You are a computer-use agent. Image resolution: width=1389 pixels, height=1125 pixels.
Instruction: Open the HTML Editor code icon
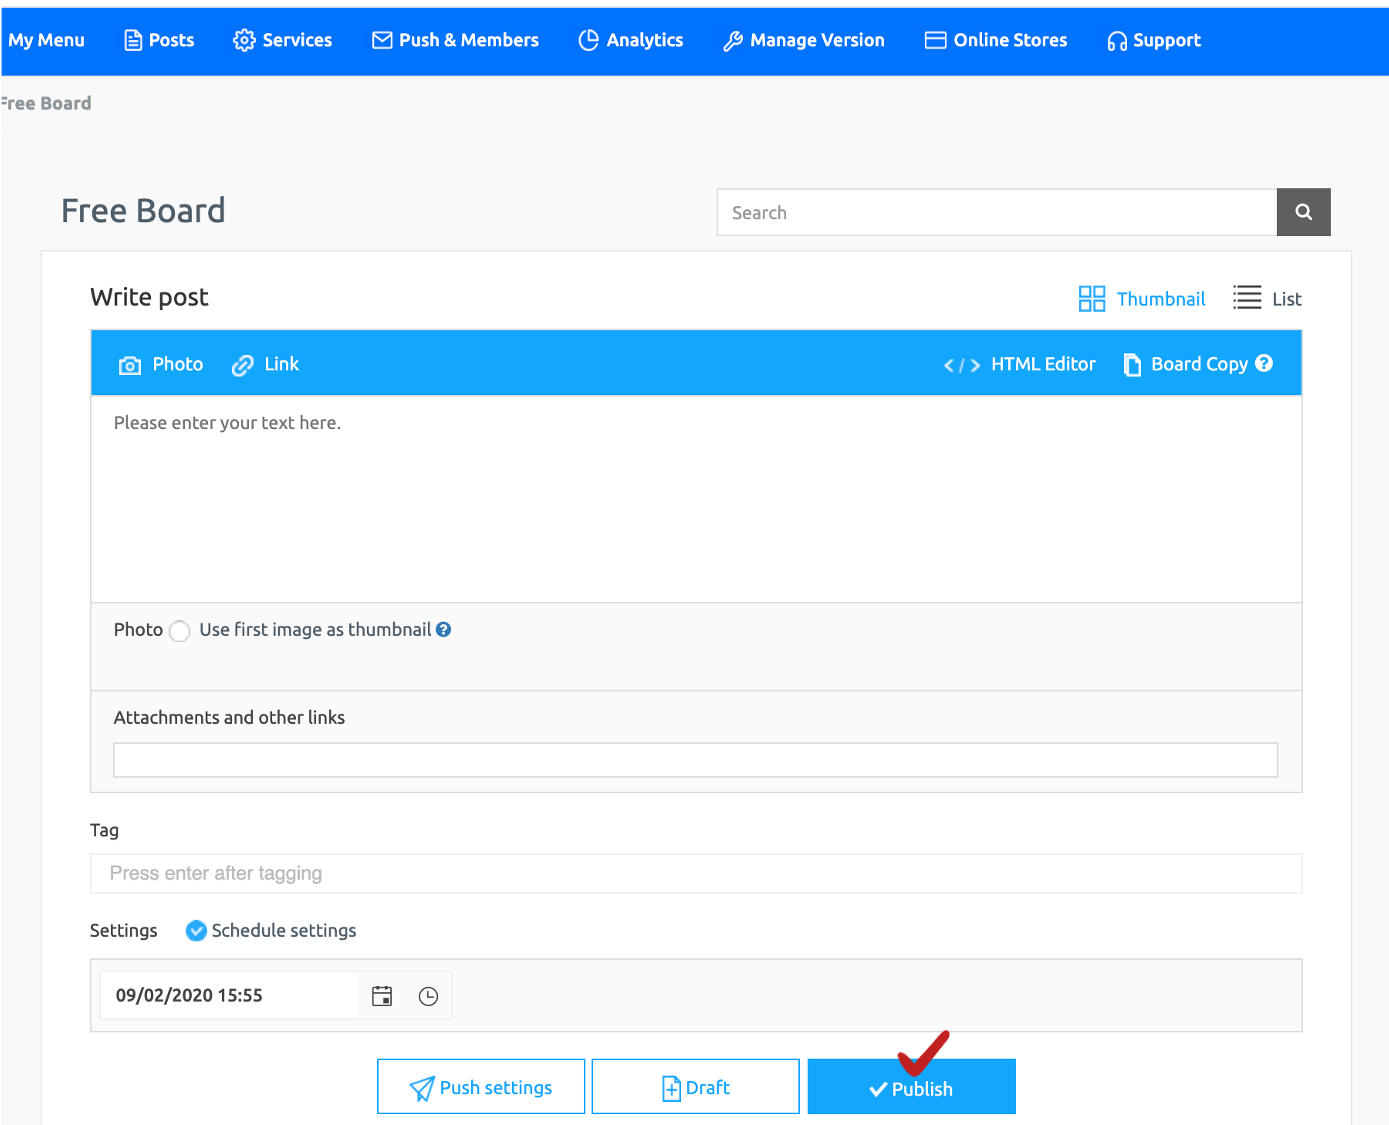(961, 365)
